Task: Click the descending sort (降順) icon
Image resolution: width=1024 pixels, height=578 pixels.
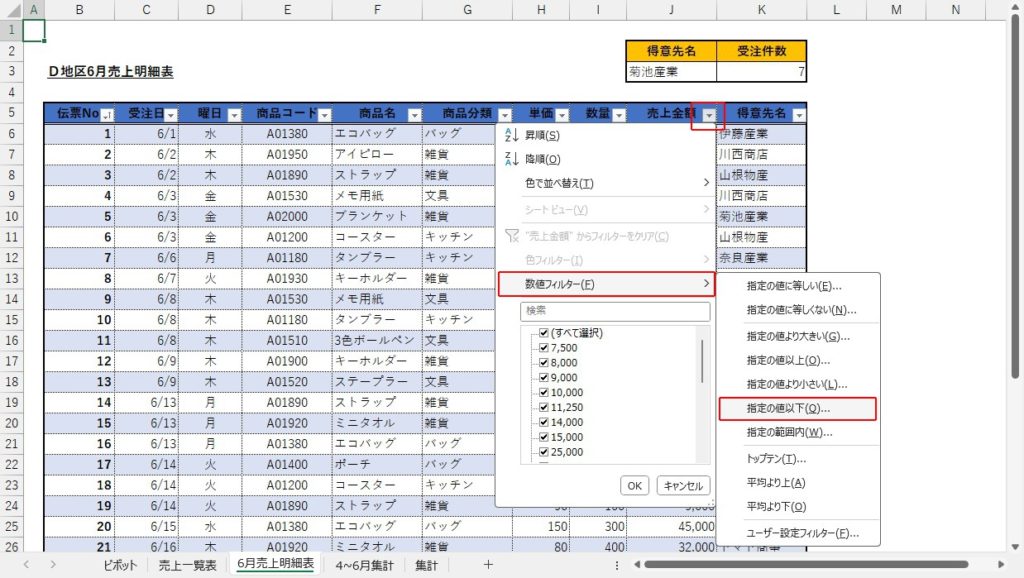Action: (512, 159)
